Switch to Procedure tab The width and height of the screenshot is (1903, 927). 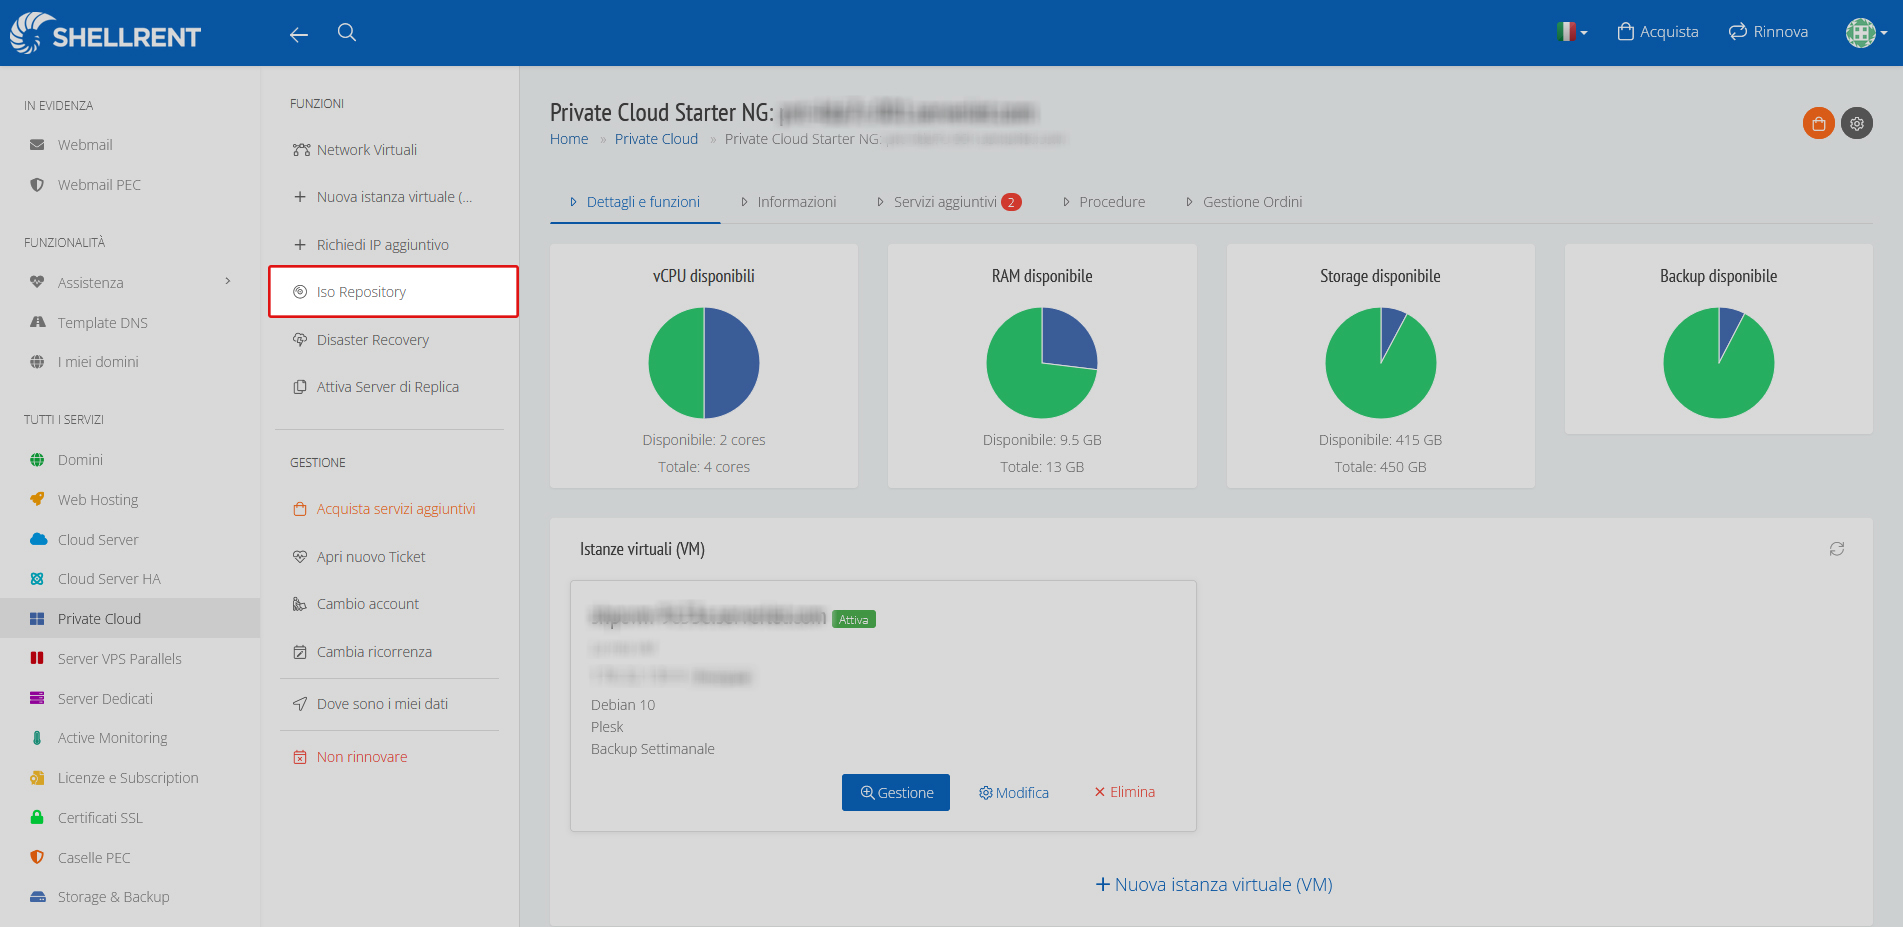point(1104,202)
